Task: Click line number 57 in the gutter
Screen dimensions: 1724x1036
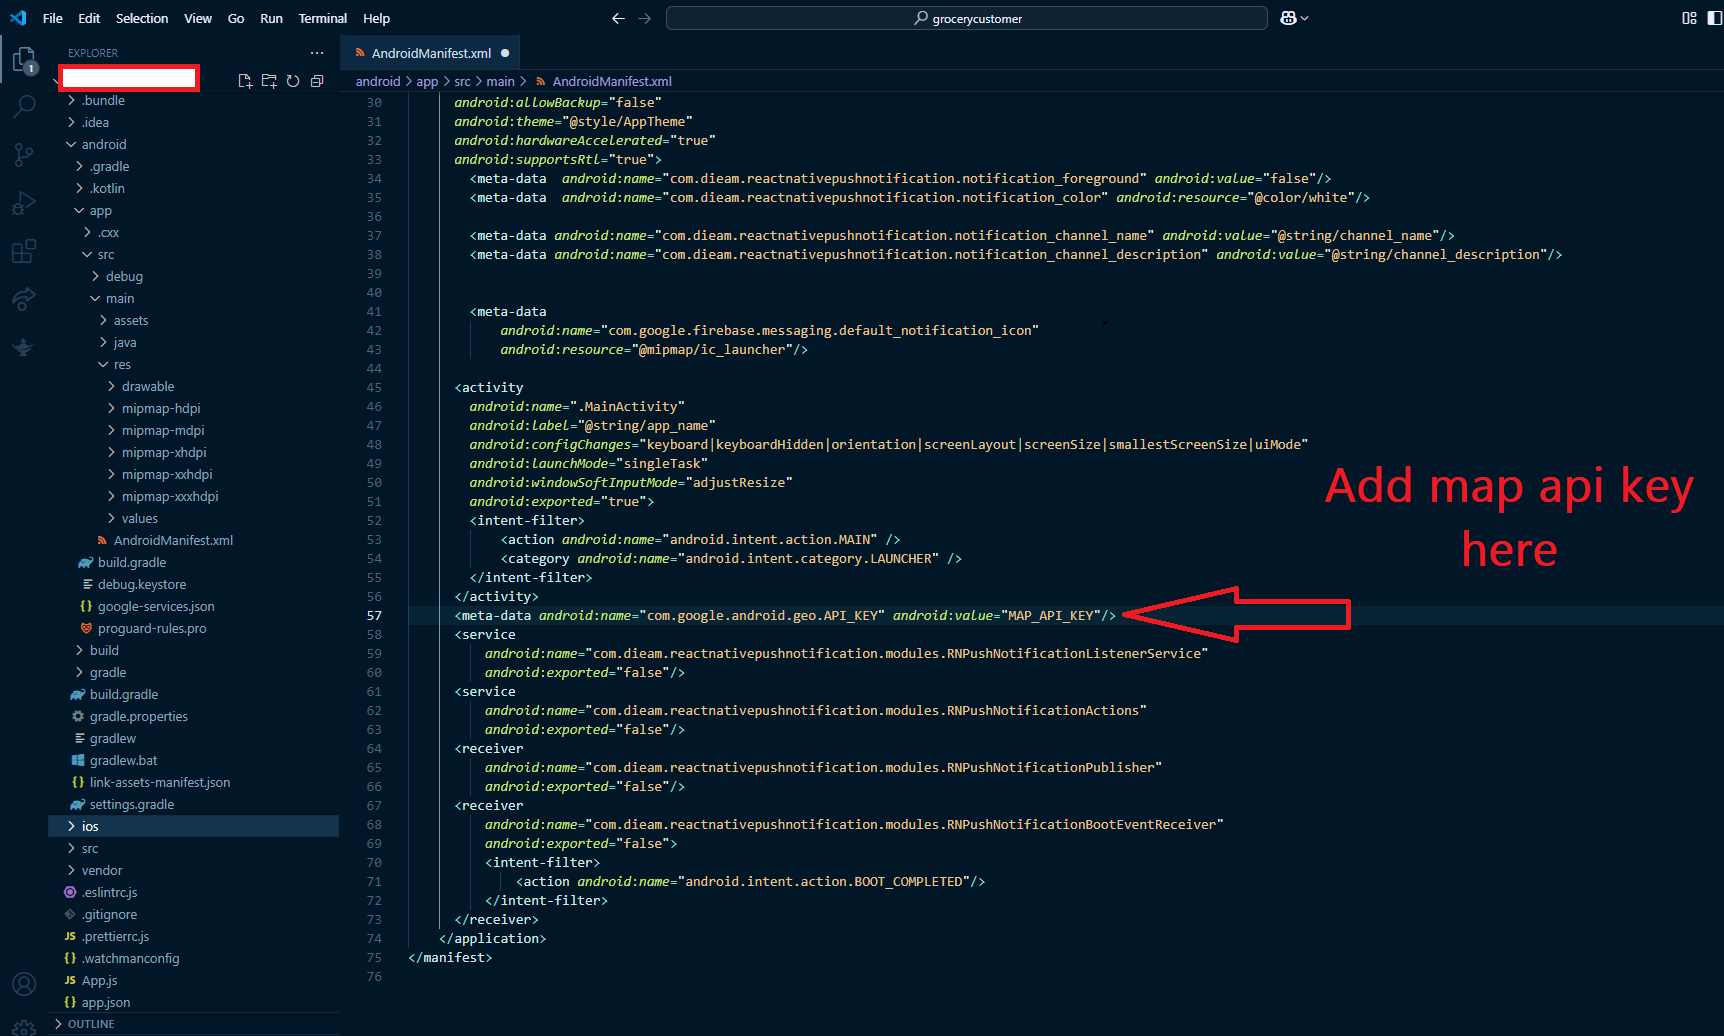Action: tap(374, 615)
